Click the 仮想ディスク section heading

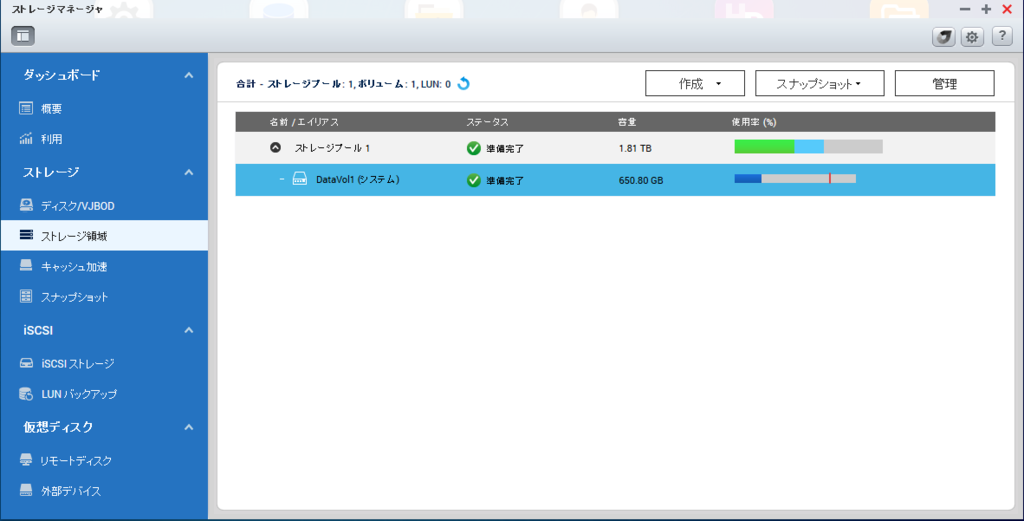[58, 427]
